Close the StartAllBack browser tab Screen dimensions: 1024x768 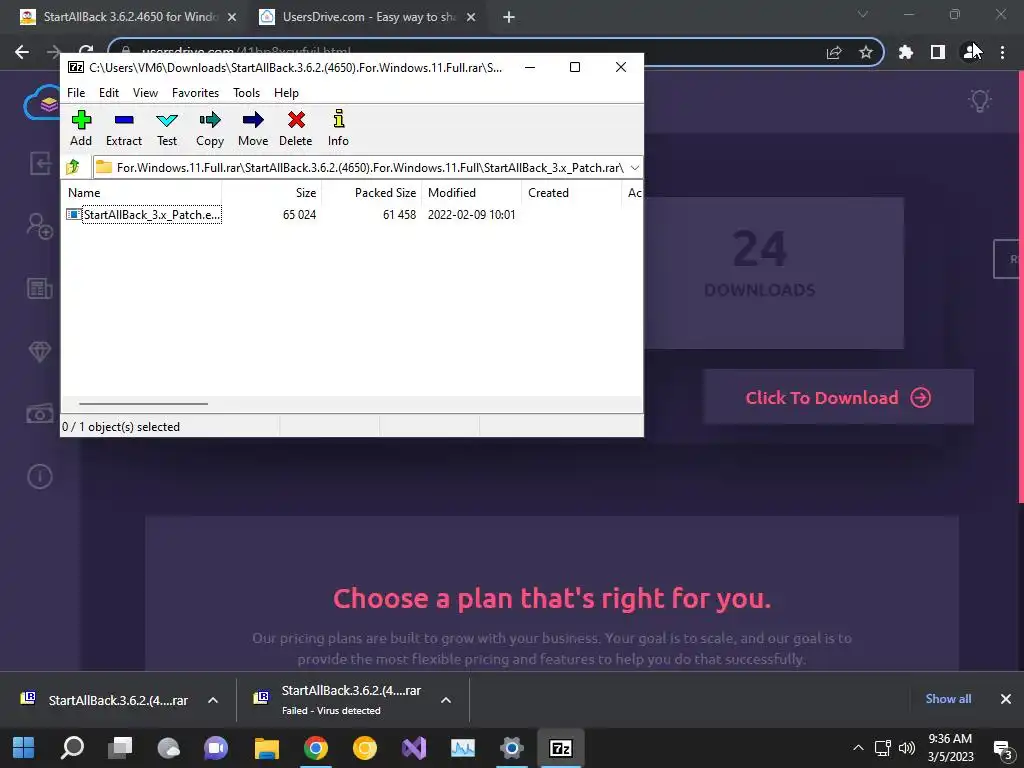point(232,18)
